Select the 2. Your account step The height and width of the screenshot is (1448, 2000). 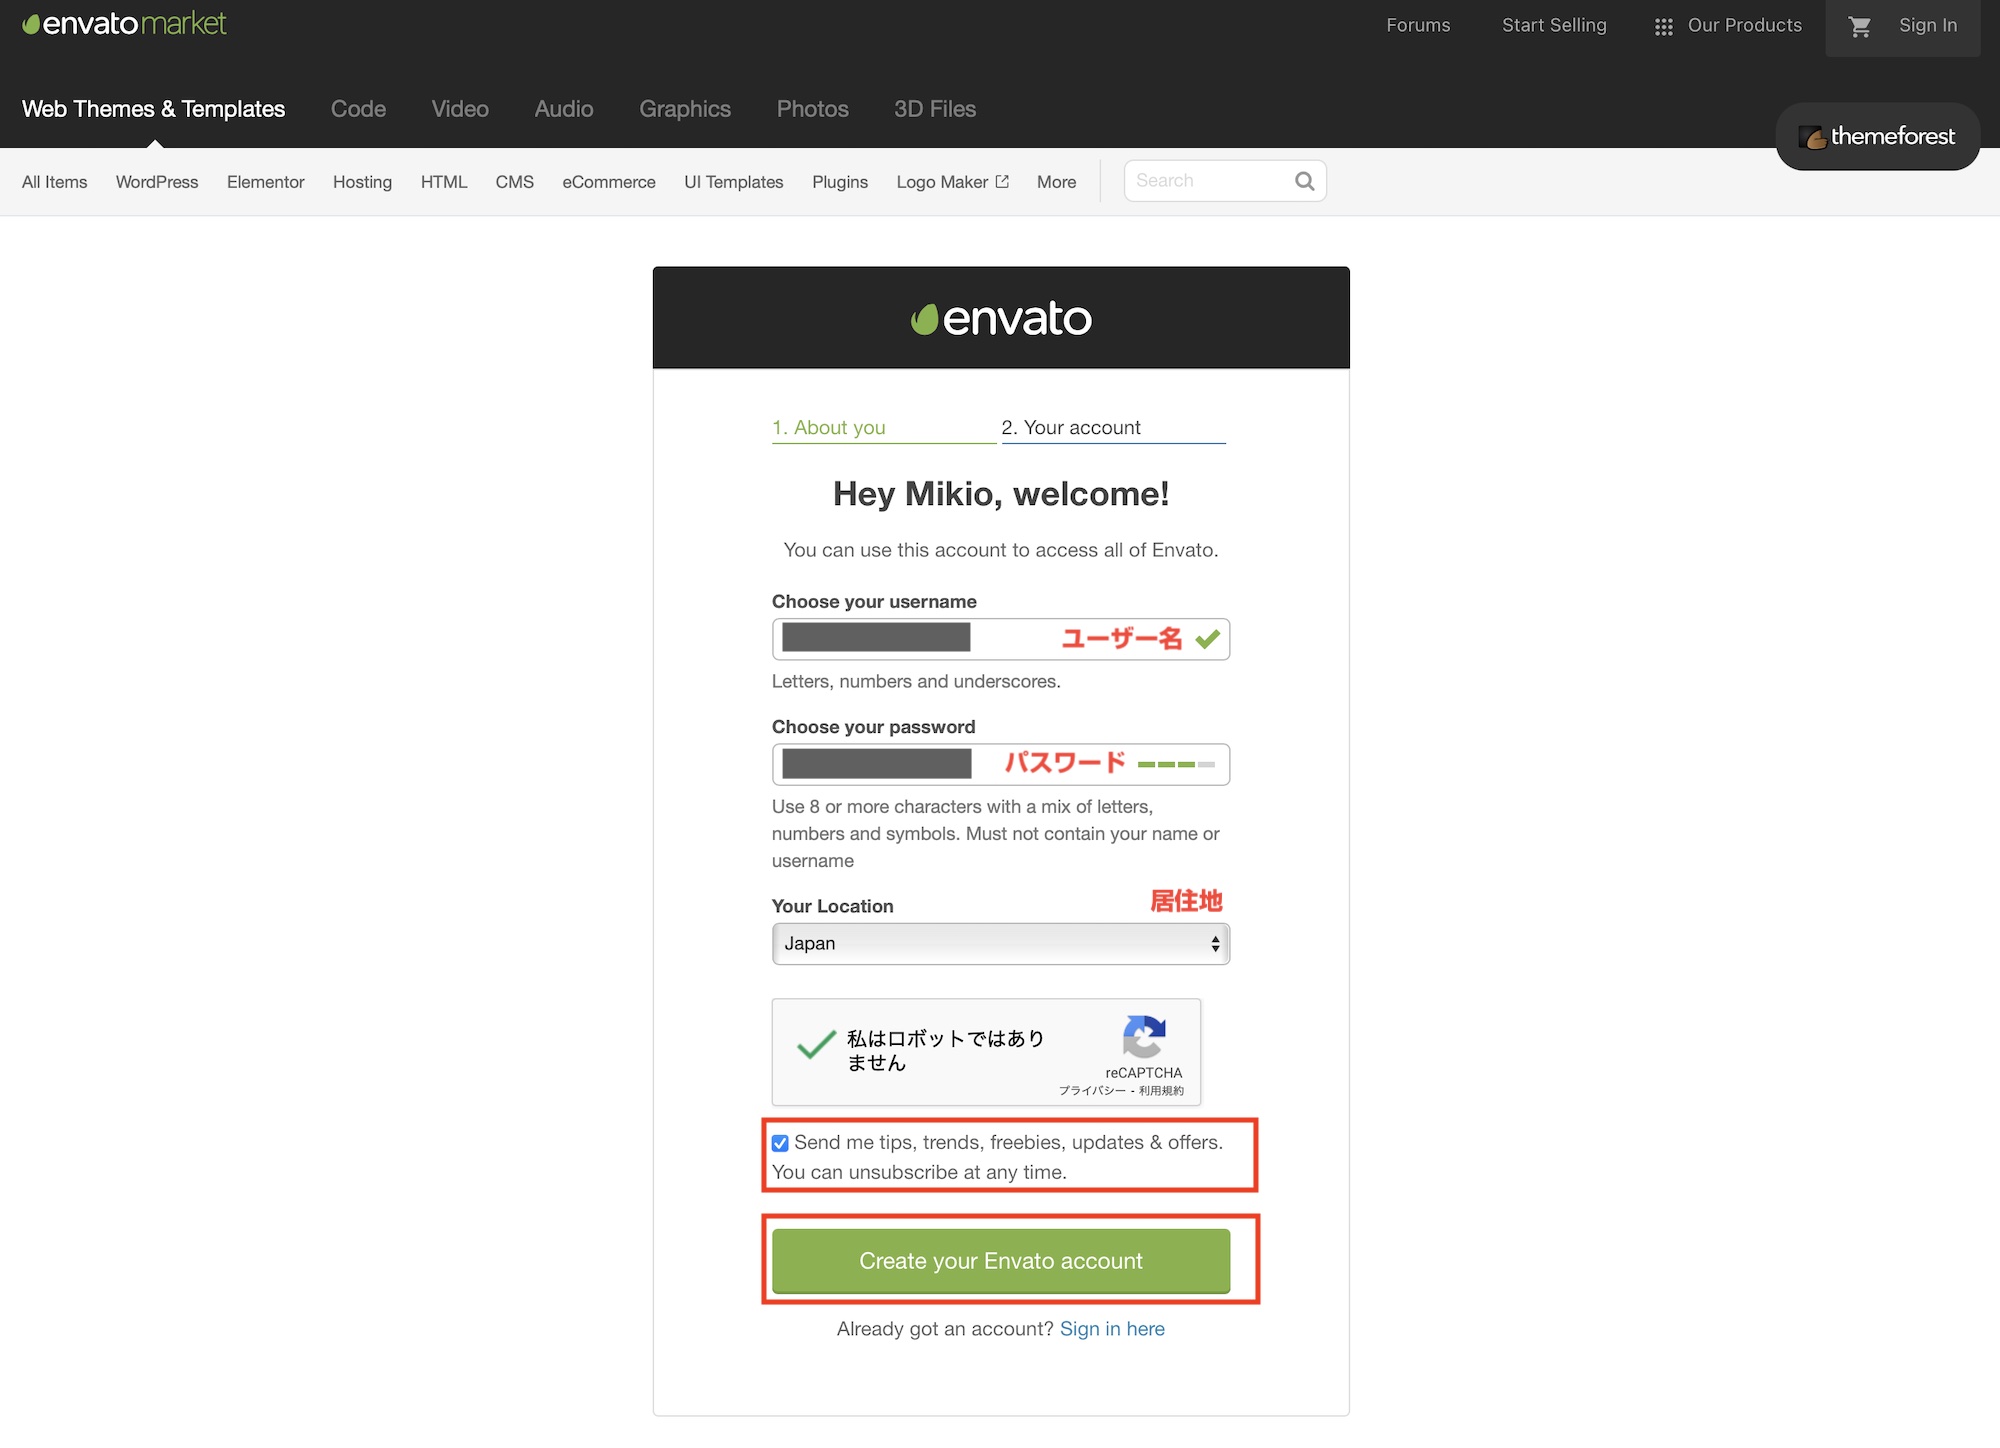1071,428
